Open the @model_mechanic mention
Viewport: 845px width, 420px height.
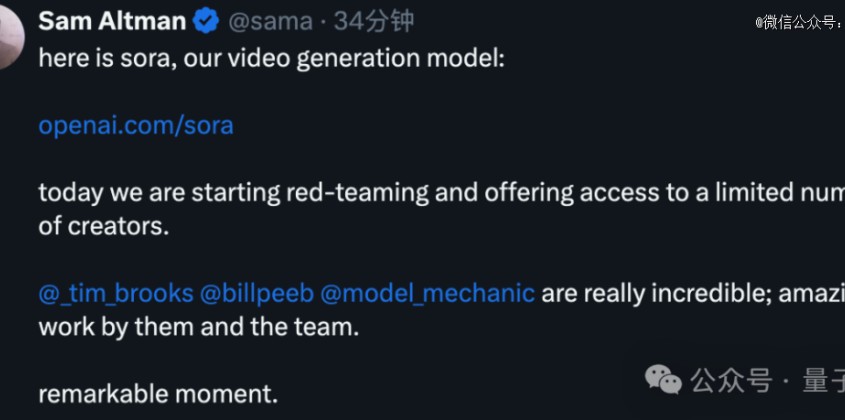(428, 293)
